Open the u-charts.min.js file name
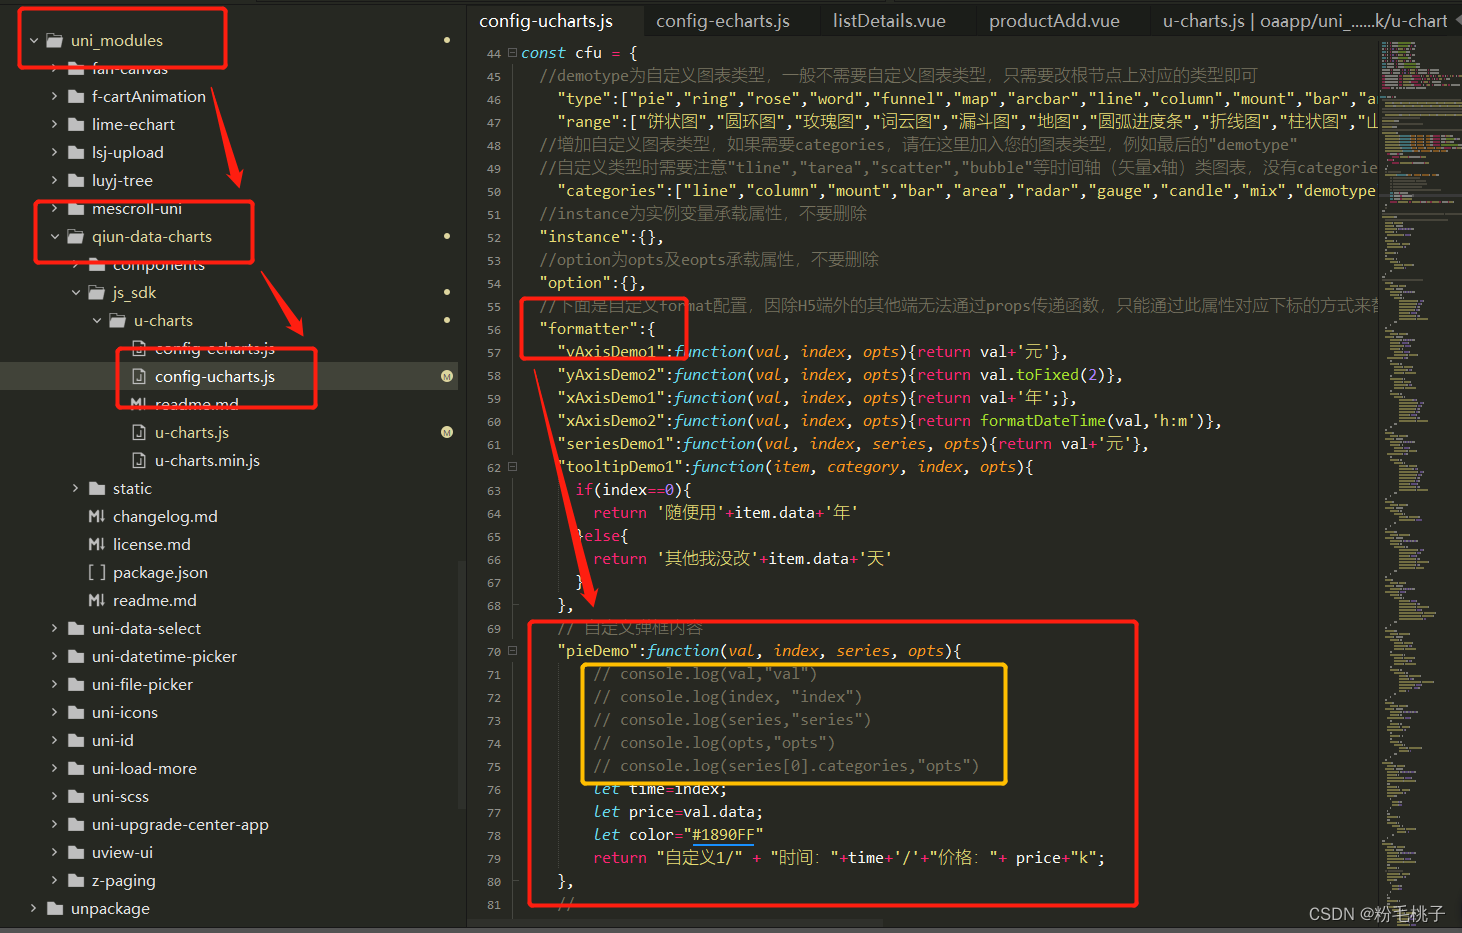Screen dimensions: 1462x933 point(207,461)
